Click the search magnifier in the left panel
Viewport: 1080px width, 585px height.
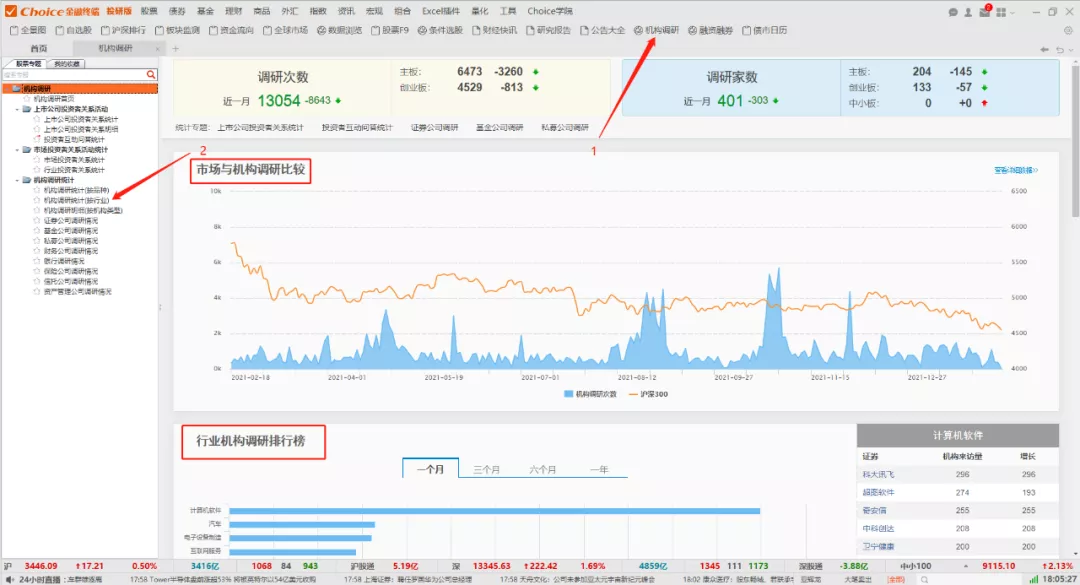click(152, 75)
